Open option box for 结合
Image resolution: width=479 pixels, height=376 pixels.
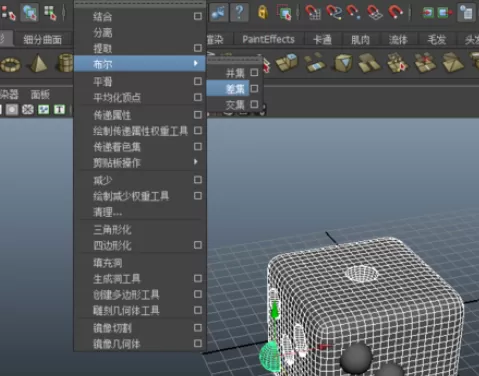198,16
